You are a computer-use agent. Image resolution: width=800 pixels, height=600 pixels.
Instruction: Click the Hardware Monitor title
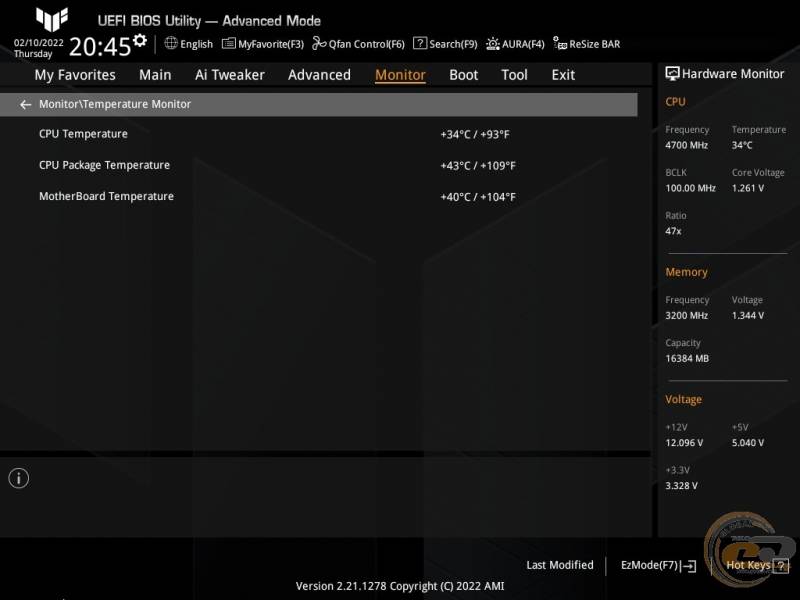click(733, 74)
